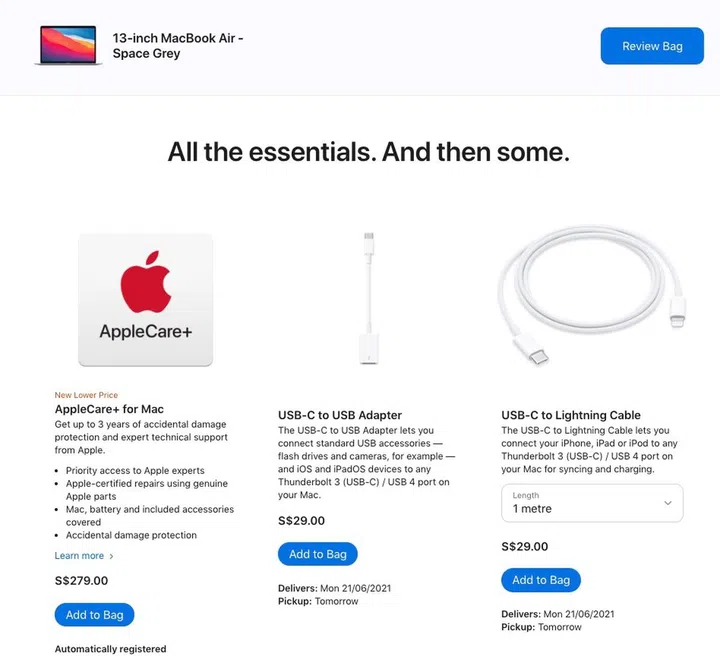Click the chevron beside Learn more
The image size is (720, 669).
pyautogui.click(x=111, y=556)
